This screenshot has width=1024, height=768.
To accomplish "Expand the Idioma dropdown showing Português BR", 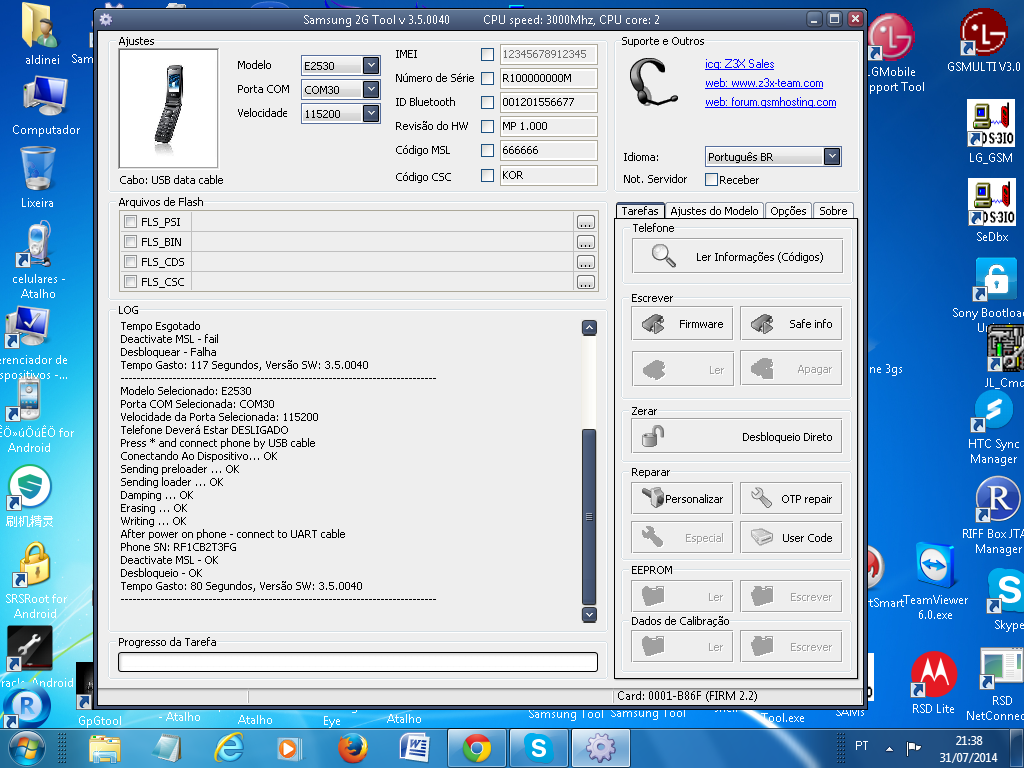I will [831, 157].
